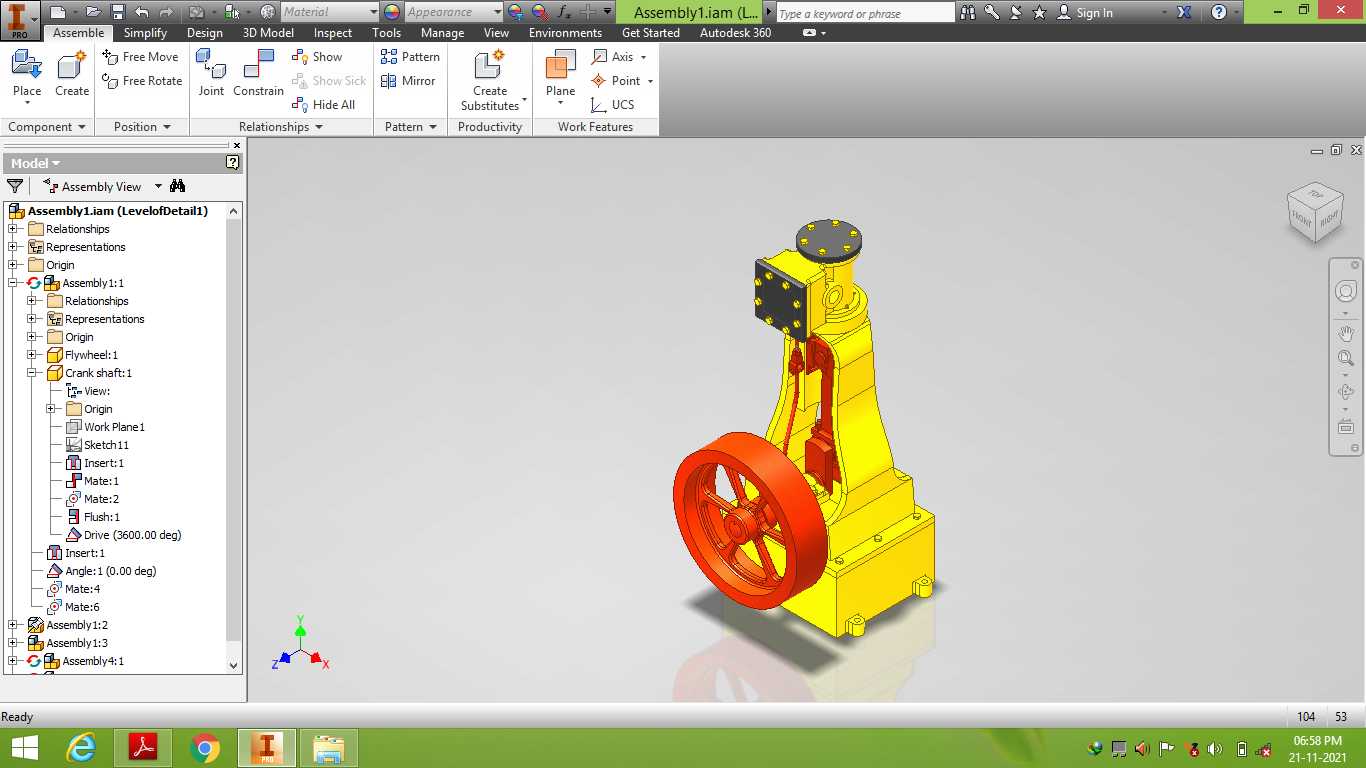Open the Inspect tab
The image size is (1366, 768).
point(333,33)
